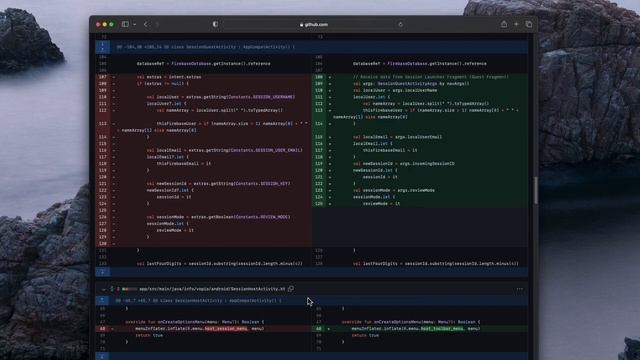Screen dimensions: 640x360
Task: Open the SessionHostActivity.kt options menu
Action: pos(520,289)
